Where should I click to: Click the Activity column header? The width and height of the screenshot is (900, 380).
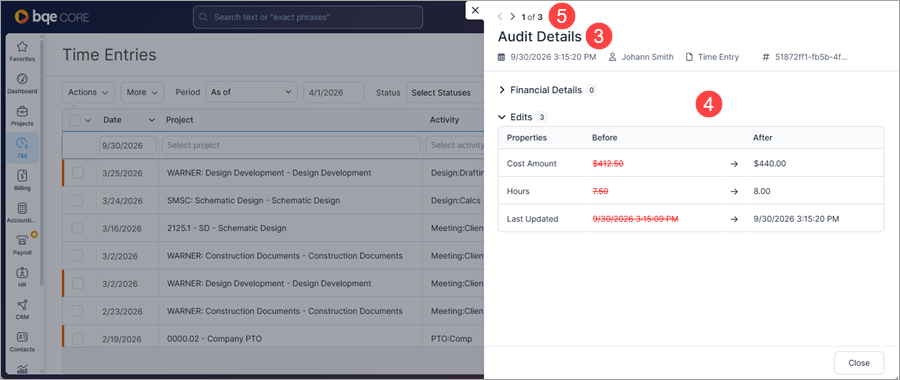point(444,120)
